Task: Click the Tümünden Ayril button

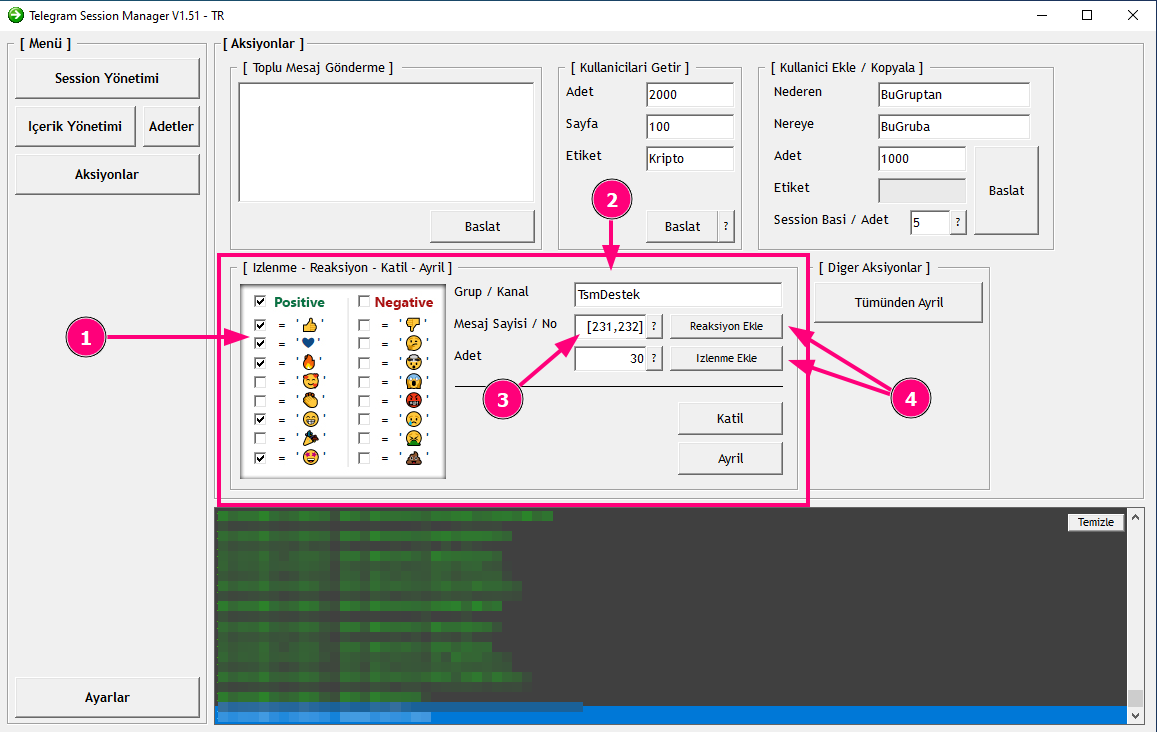Action: point(899,303)
